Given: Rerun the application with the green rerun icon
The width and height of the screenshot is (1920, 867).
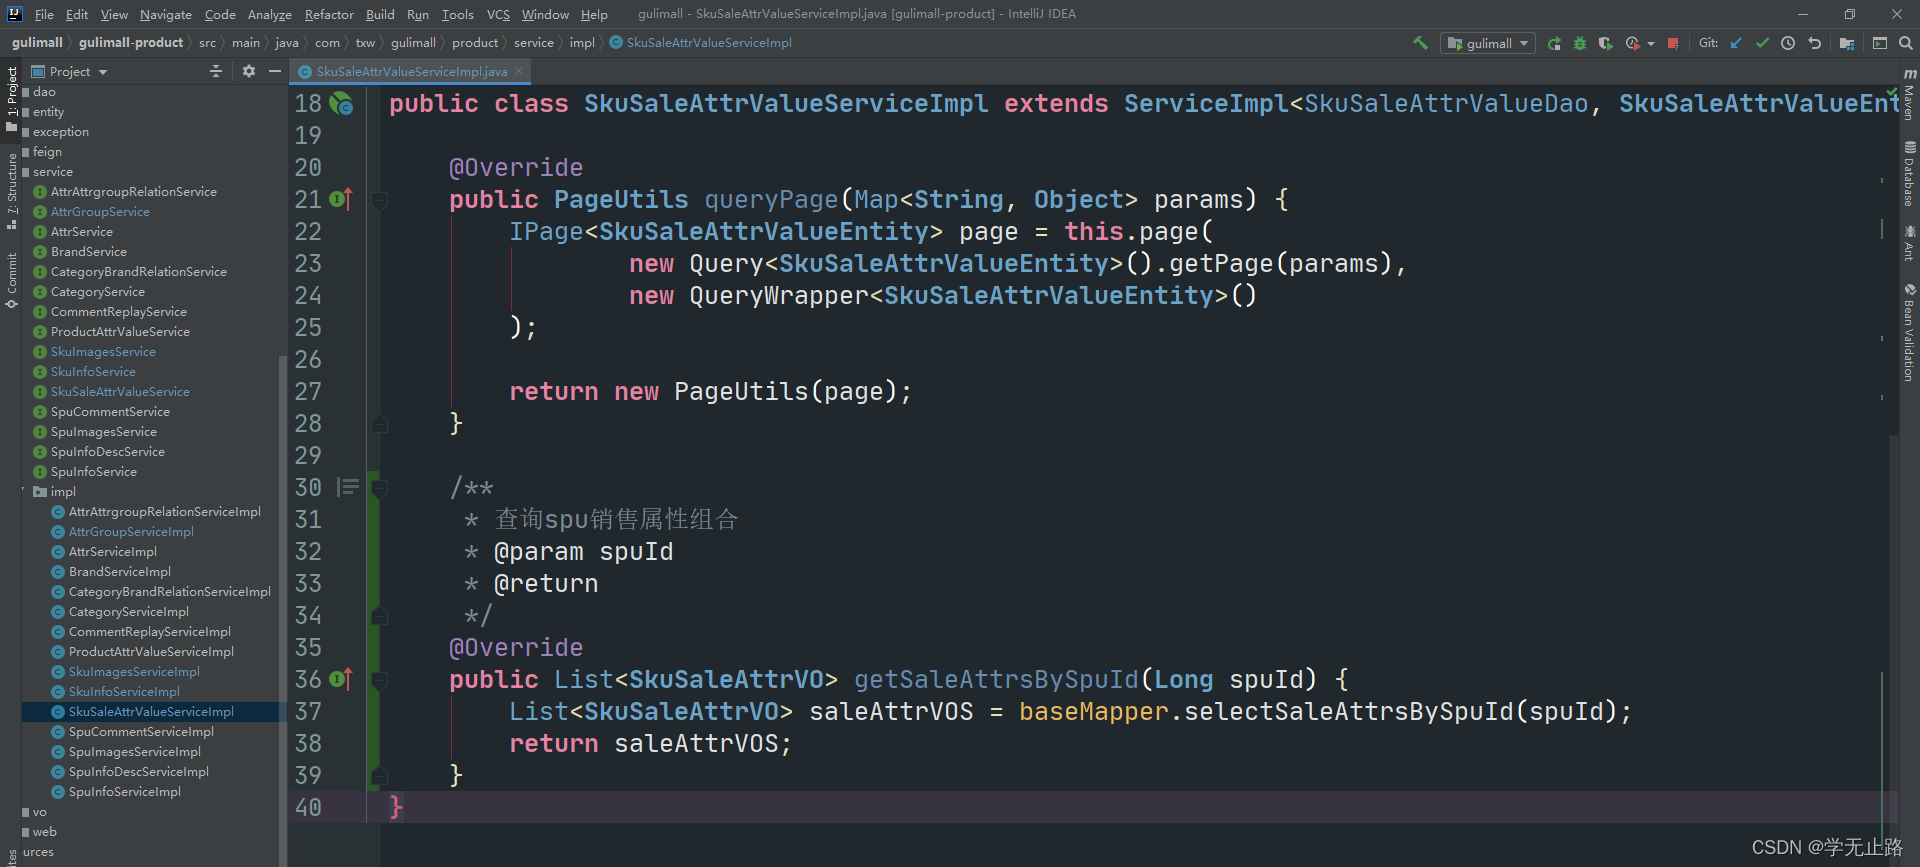Looking at the screenshot, I should pos(1554,43).
